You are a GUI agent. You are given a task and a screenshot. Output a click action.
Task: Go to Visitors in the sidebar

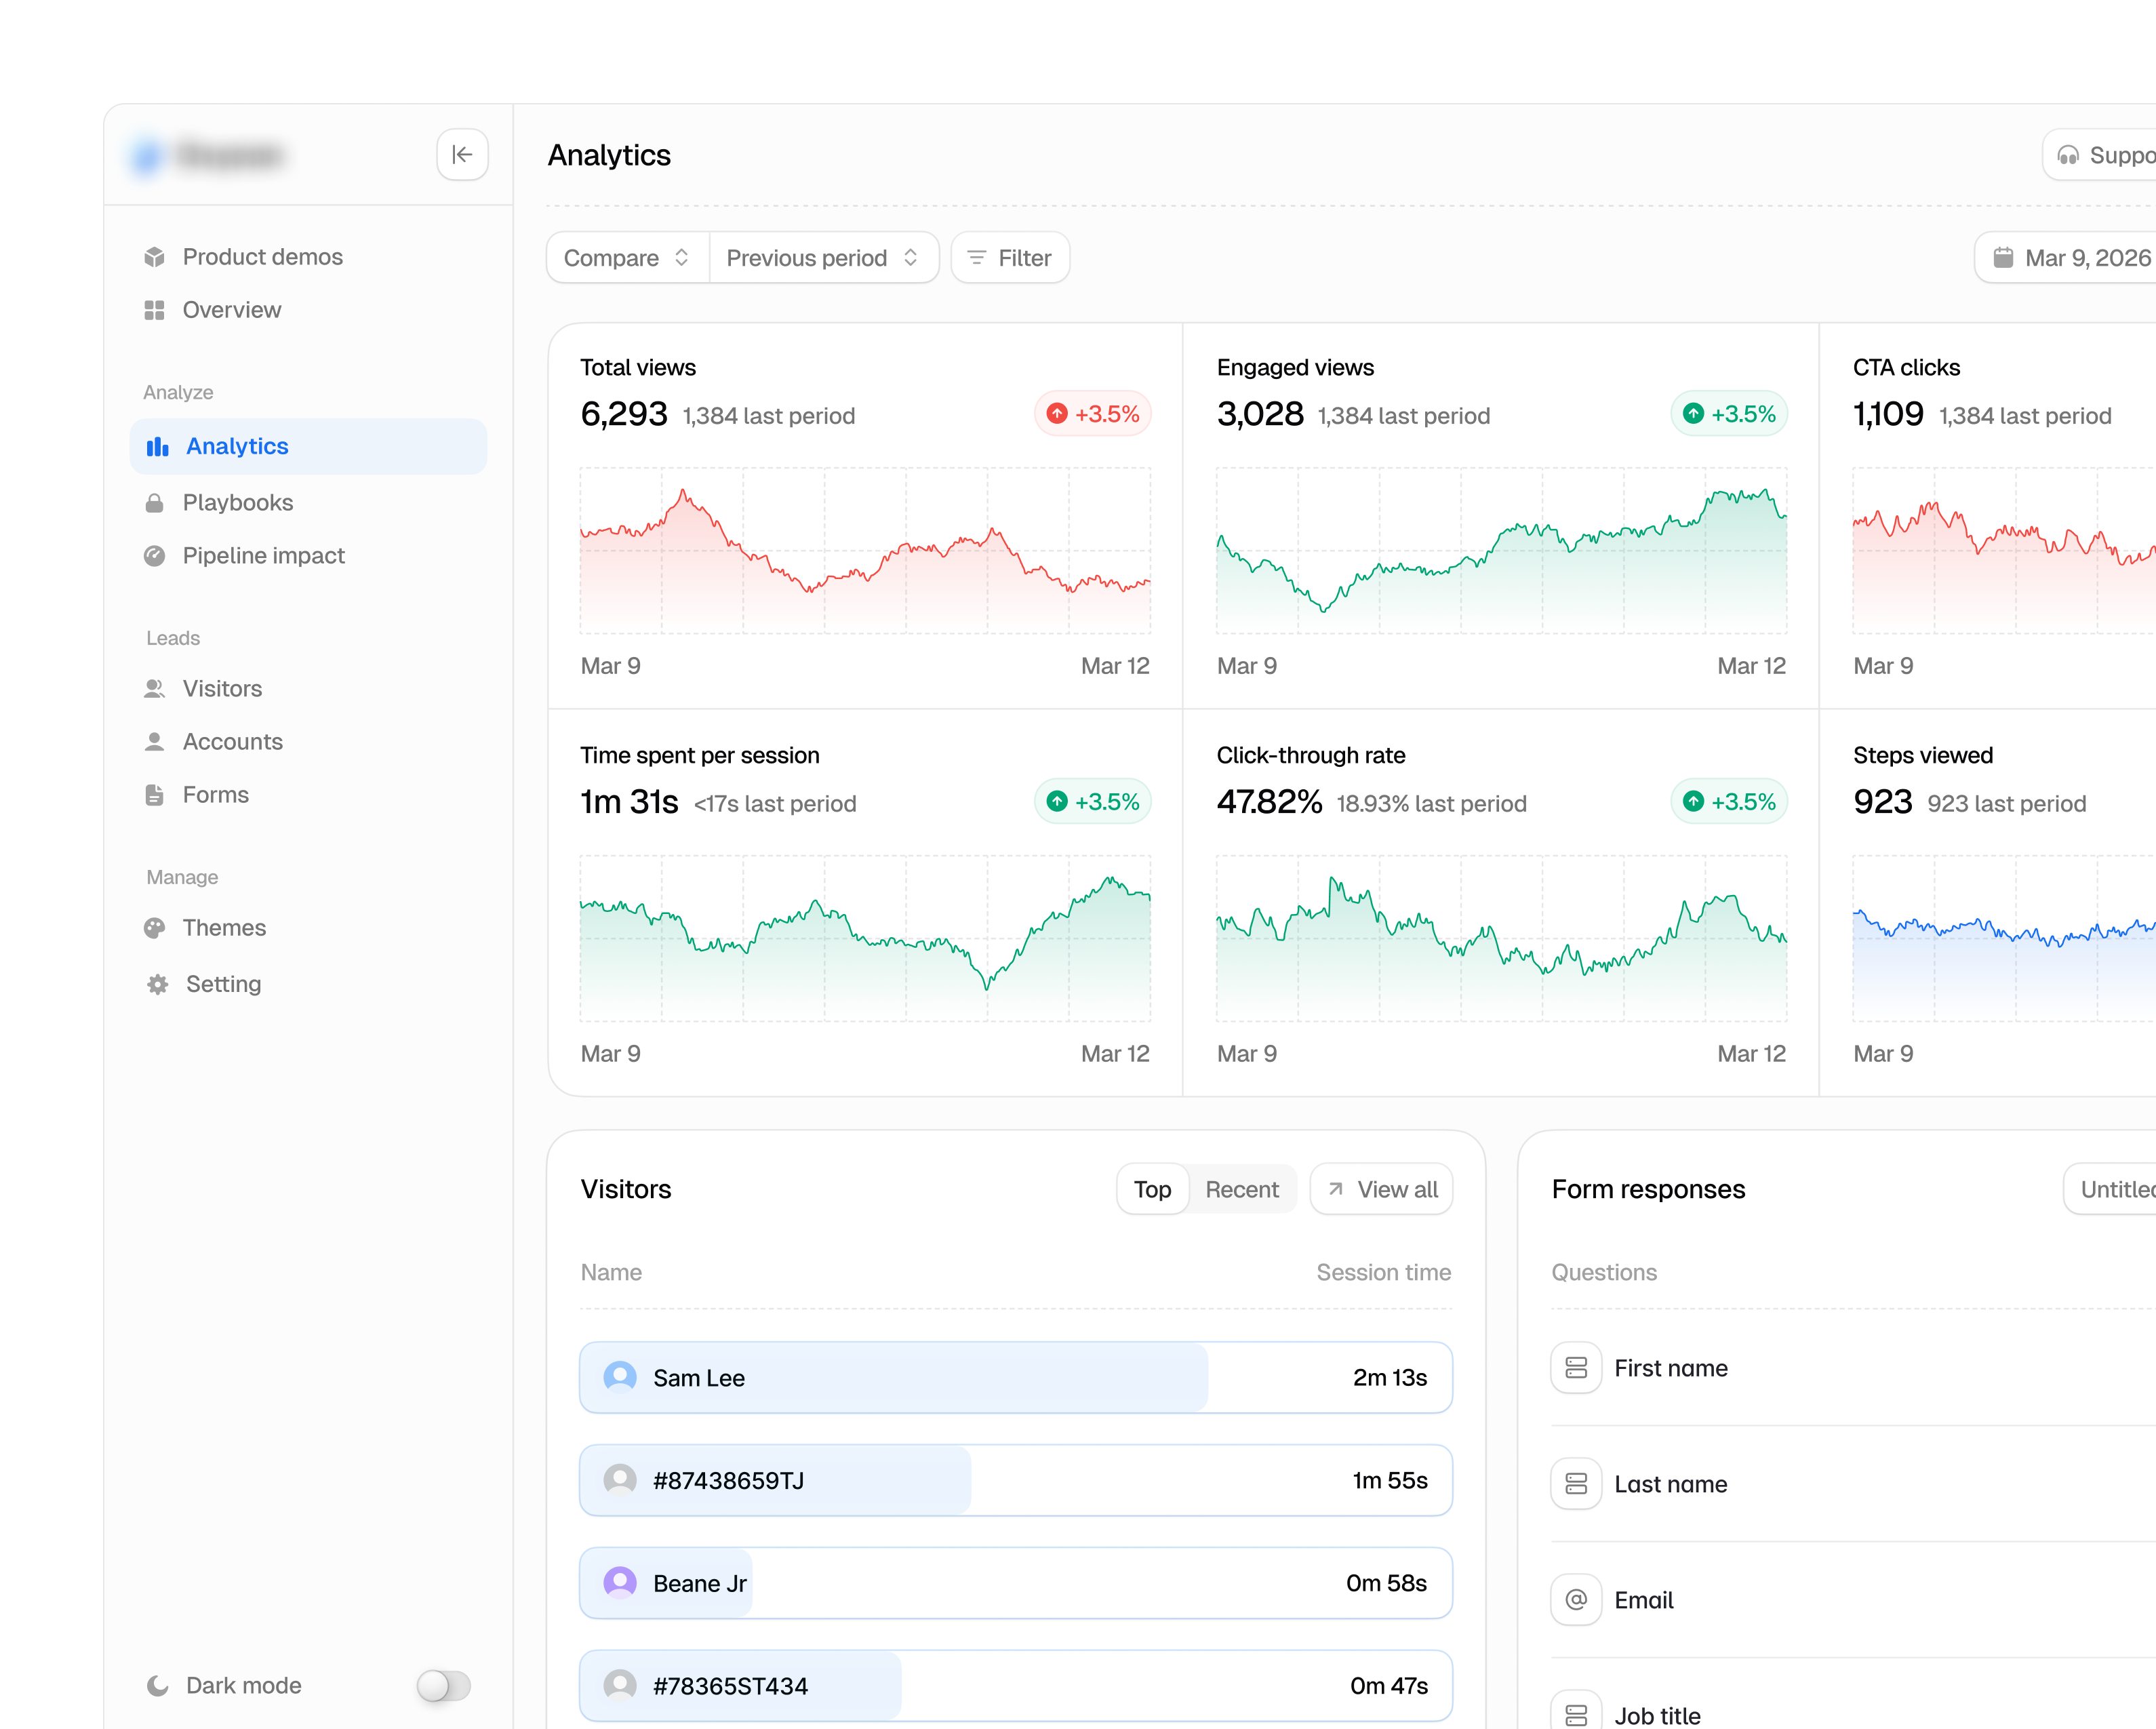coord(222,689)
